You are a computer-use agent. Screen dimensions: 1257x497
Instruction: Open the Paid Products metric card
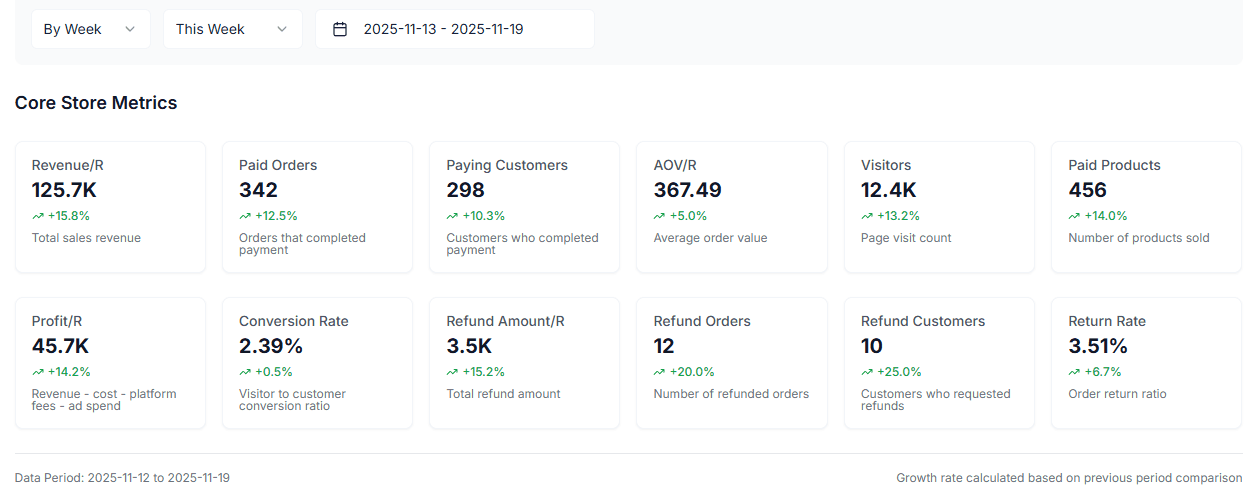(x=1146, y=206)
